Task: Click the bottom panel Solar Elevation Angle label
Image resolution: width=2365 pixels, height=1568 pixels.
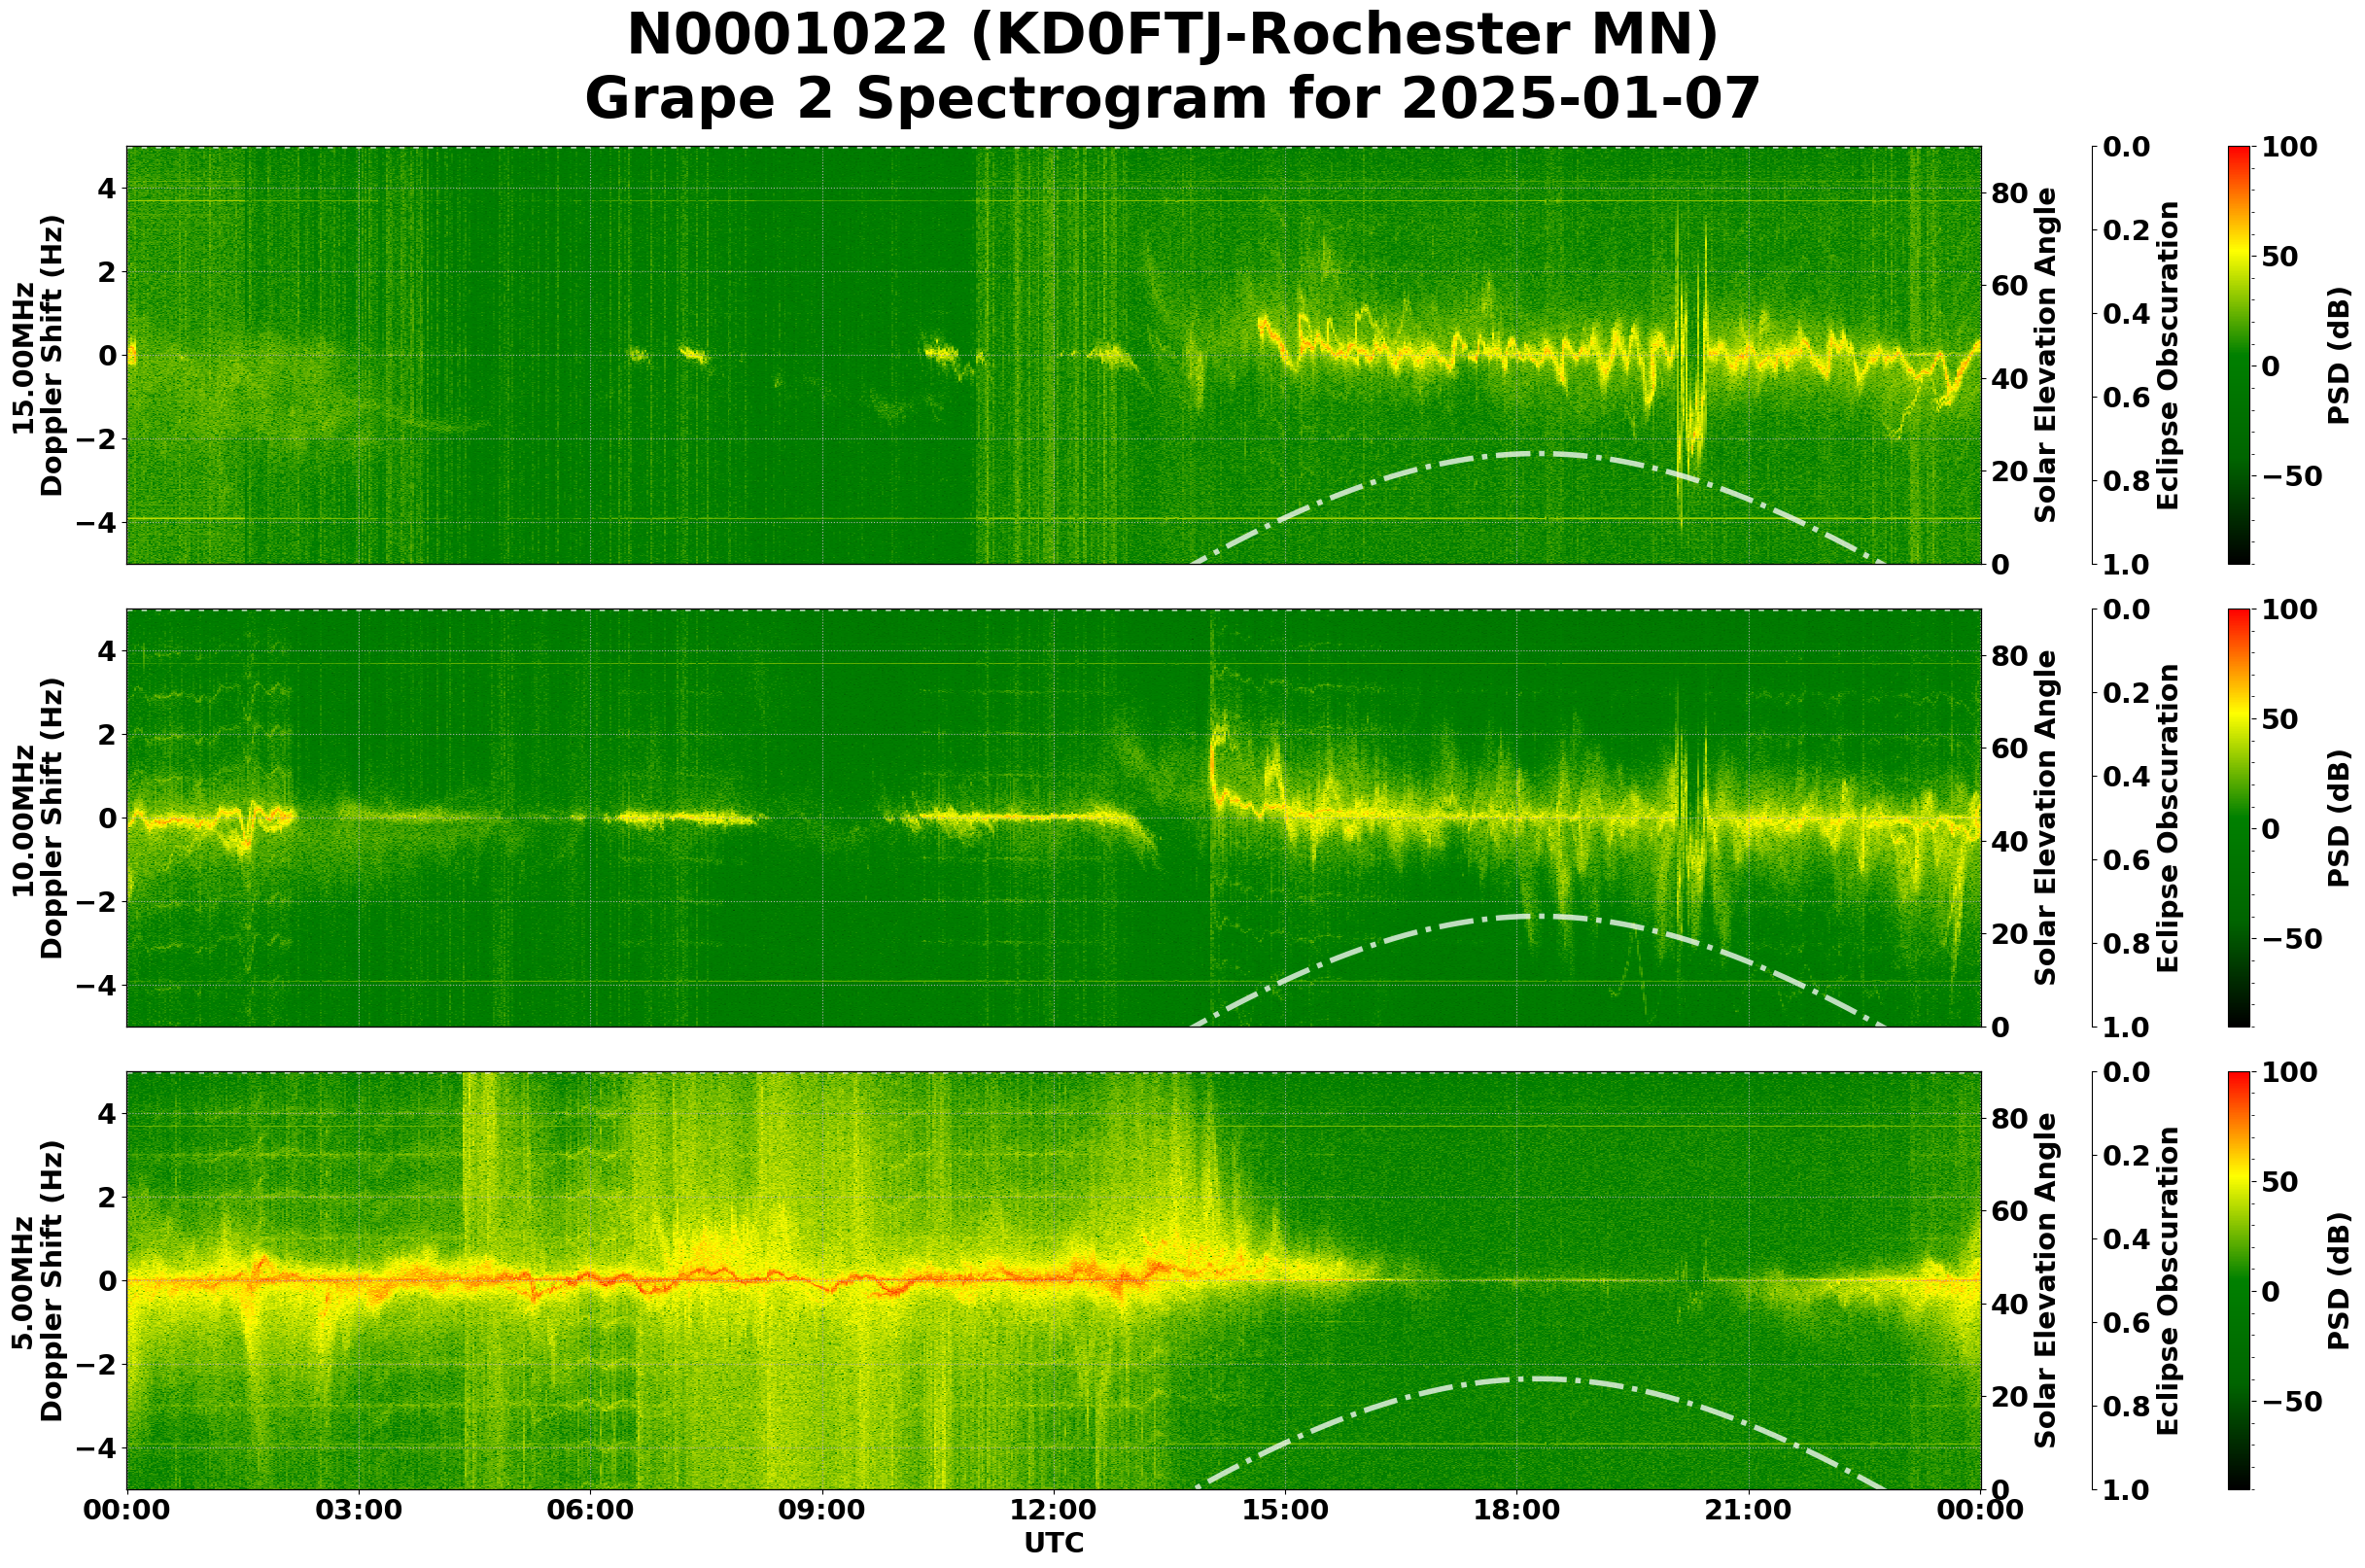Action: [x=2046, y=1281]
